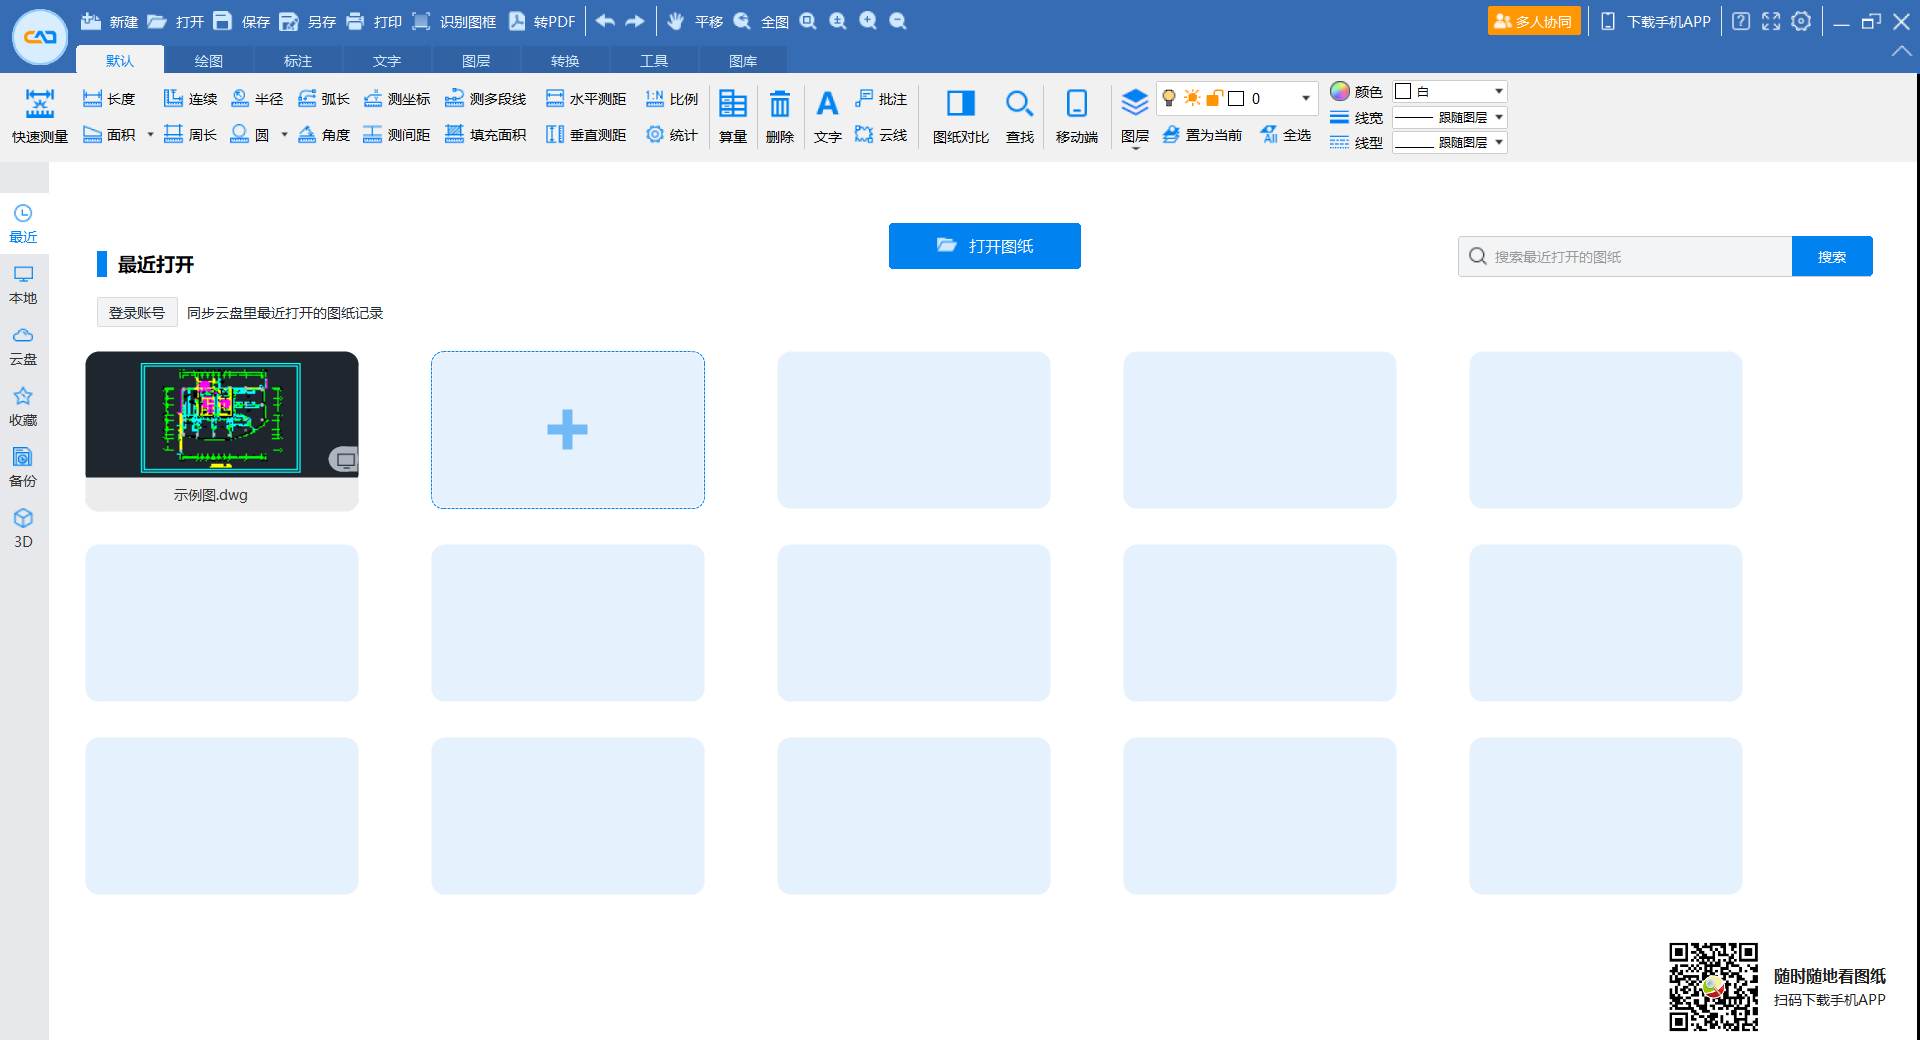Open the 收藏 favorites sidebar section
Screen dimensions: 1920x1040
pos(23,406)
